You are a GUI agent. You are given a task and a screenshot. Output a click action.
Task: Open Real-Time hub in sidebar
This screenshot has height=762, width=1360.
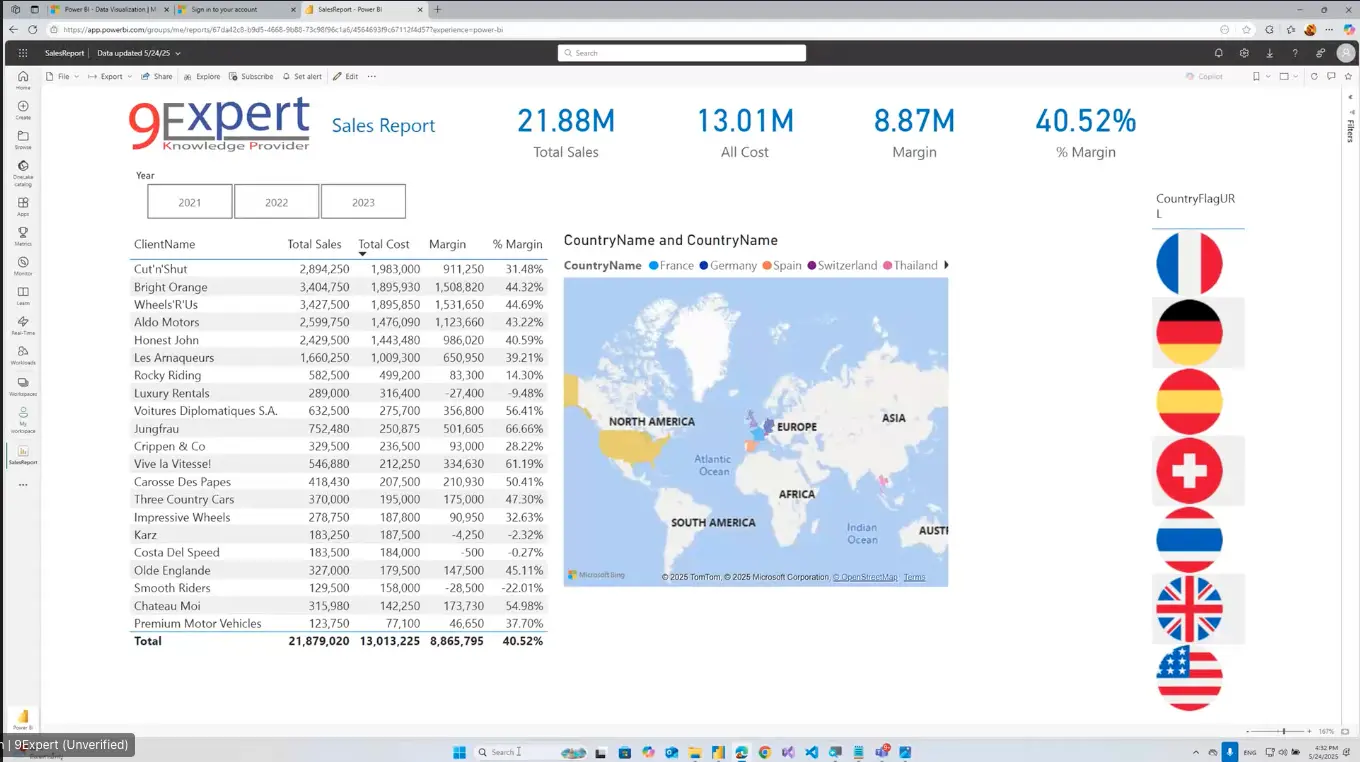[x=23, y=325]
